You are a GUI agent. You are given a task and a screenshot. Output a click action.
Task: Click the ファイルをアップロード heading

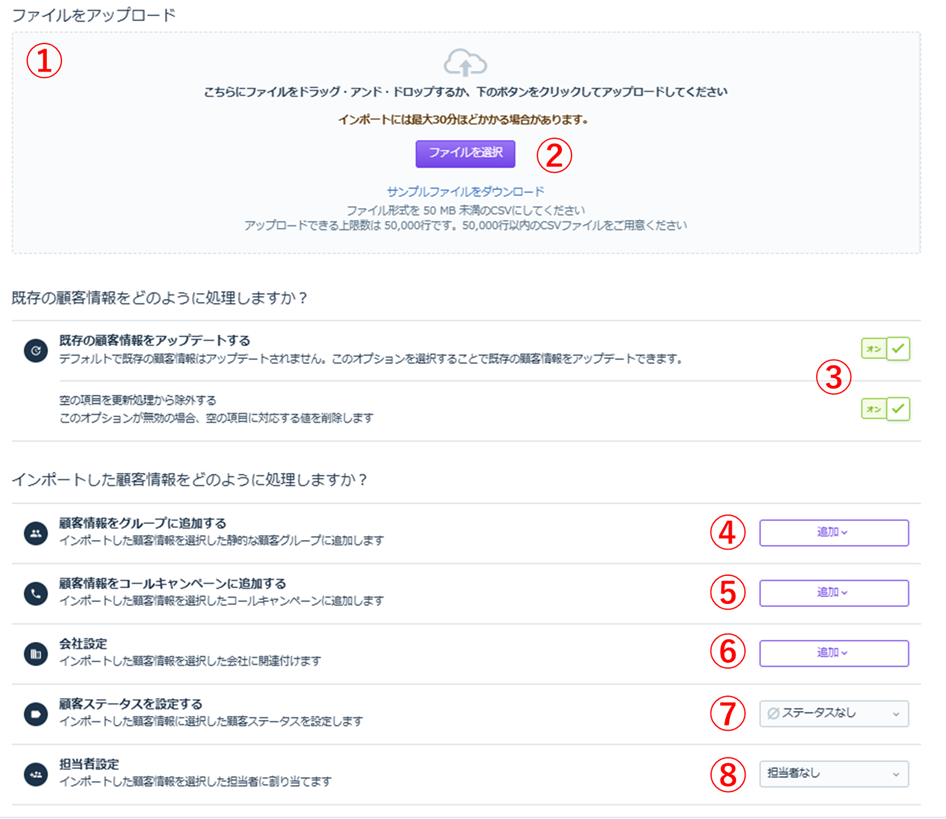pyautogui.click(x=94, y=15)
